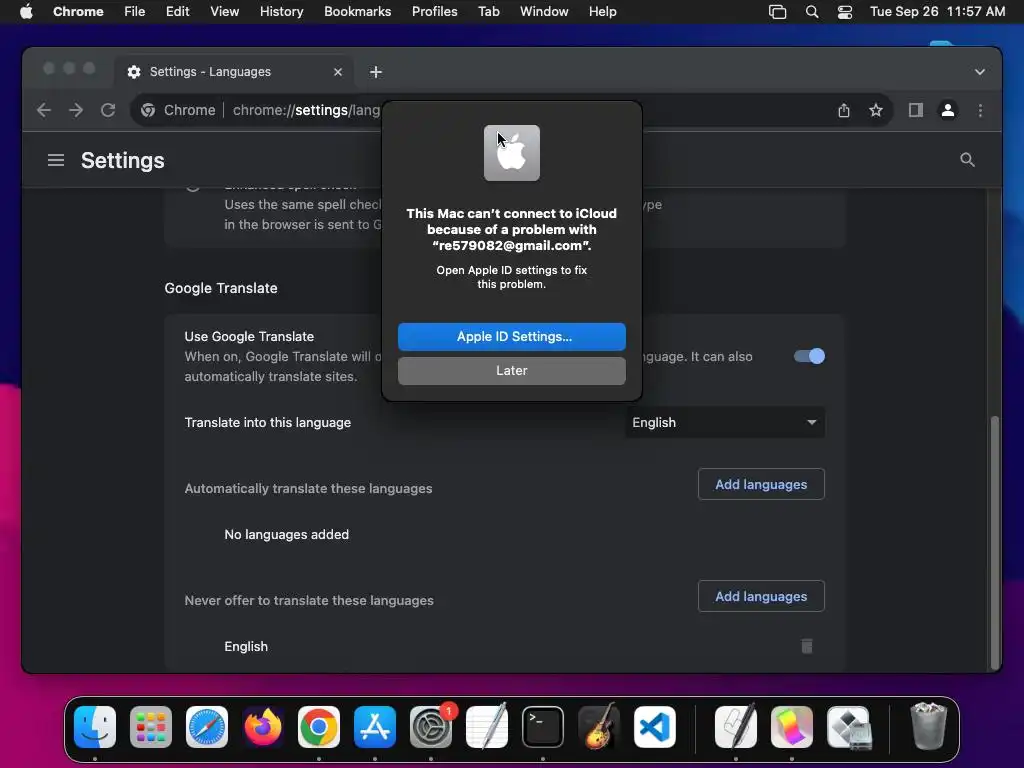The width and height of the screenshot is (1024, 768).
Task: Open the Help menu
Action: [x=602, y=12]
